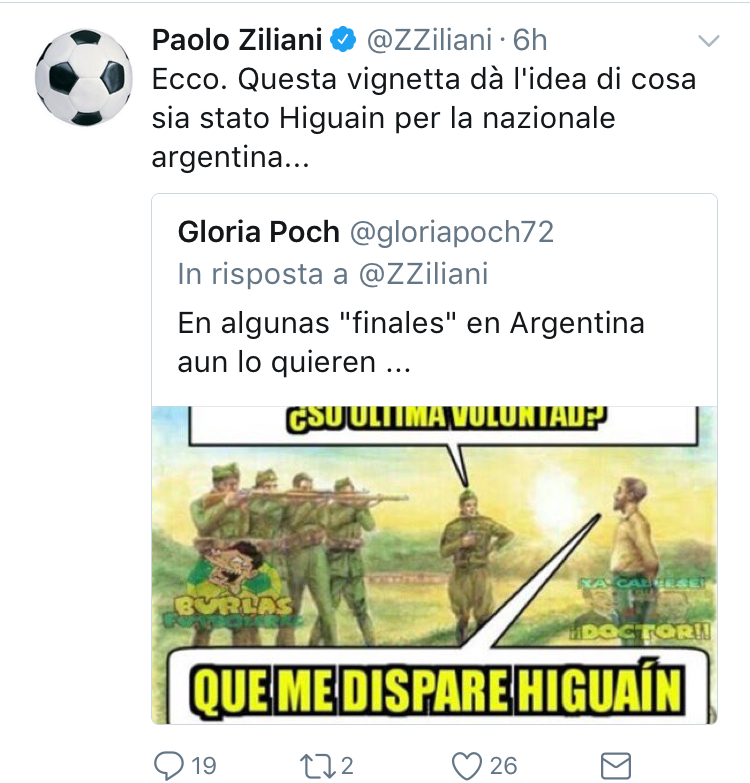Send tweet via the envelope message icon
This screenshot has width=750, height=783.
pos(615,766)
